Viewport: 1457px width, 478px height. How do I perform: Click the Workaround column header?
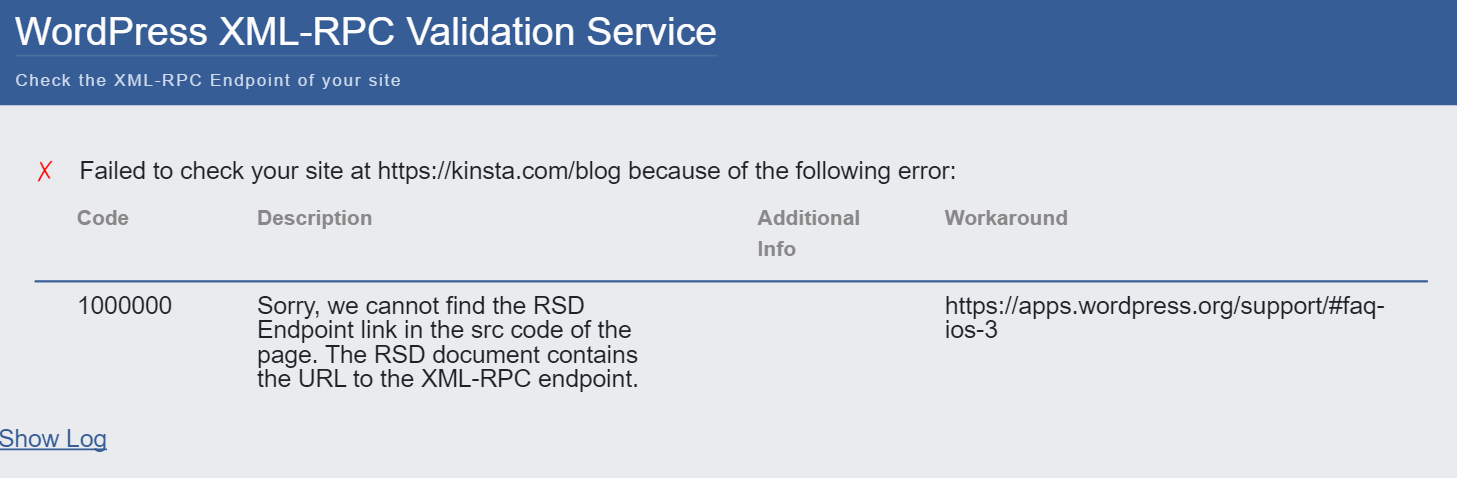tap(1006, 218)
